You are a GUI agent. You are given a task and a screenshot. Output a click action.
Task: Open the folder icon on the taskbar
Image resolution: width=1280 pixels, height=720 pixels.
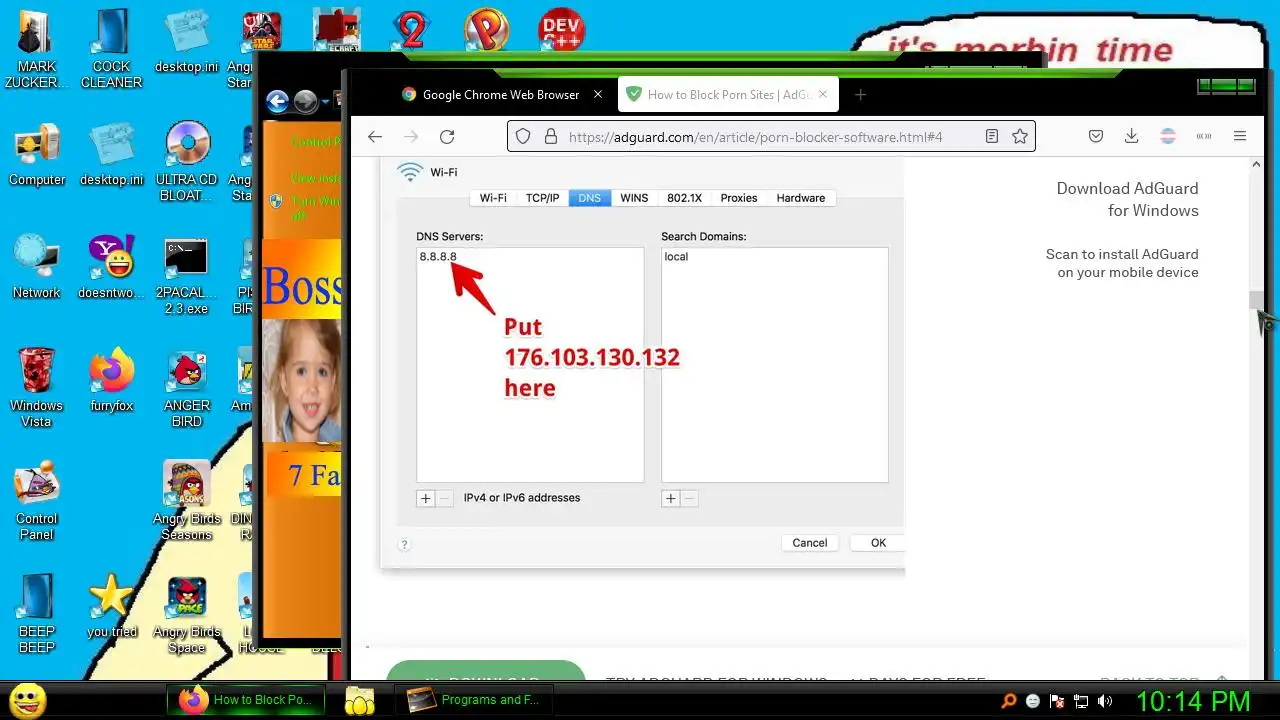(360, 700)
